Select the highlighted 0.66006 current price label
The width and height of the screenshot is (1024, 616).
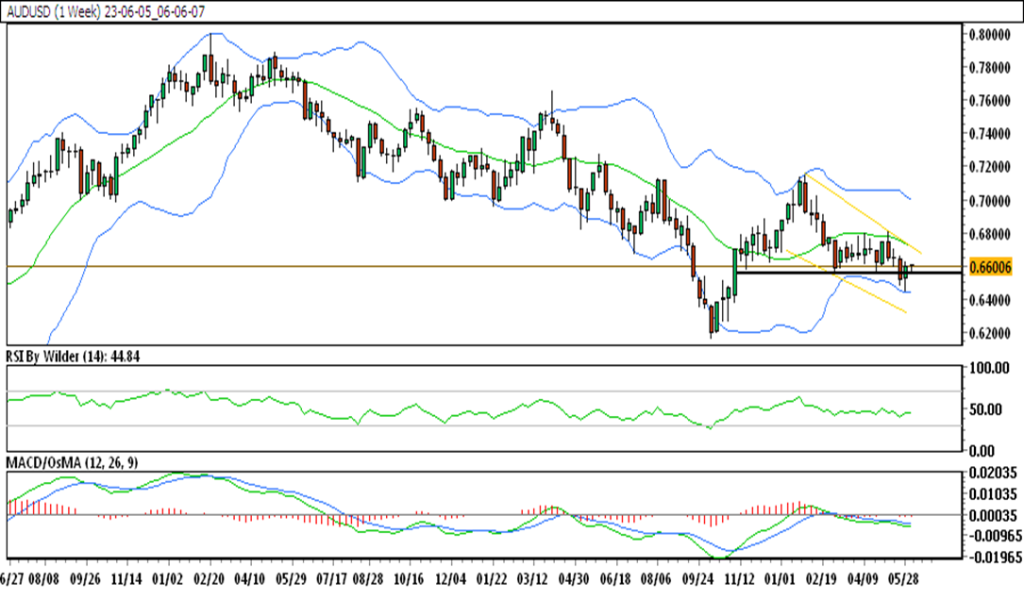pyautogui.click(x=991, y=267)
